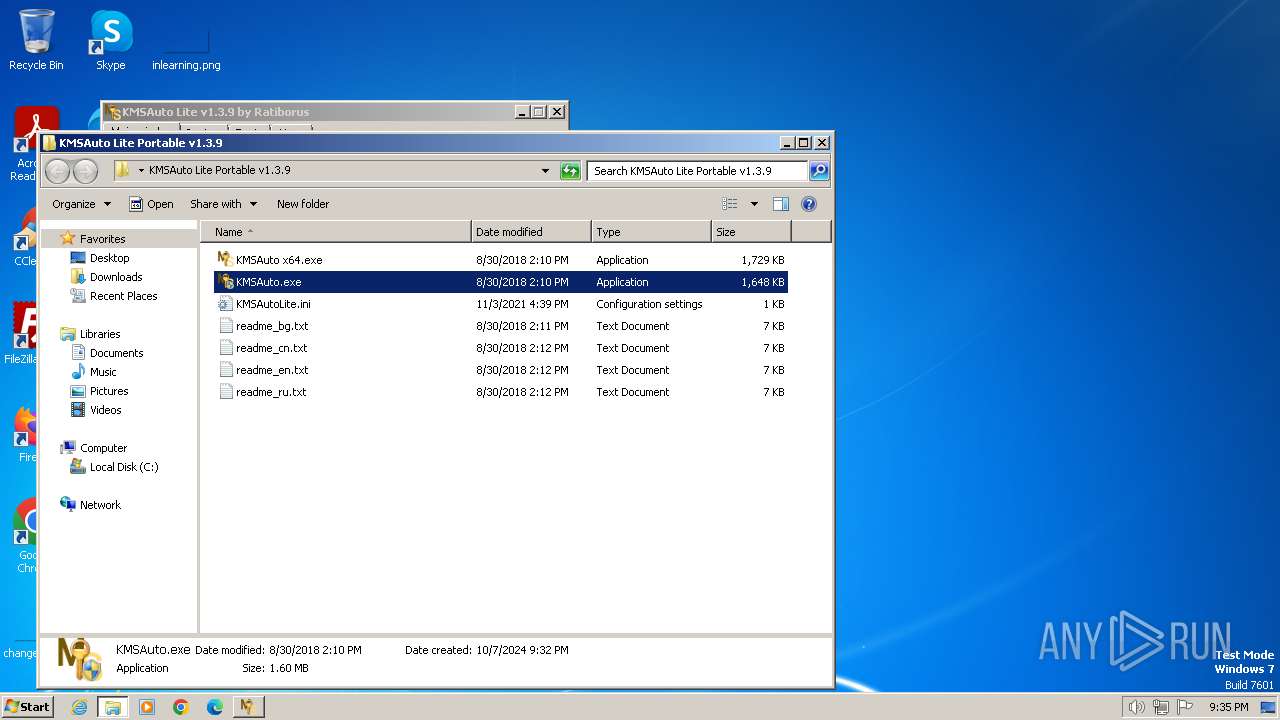
Task: Select the readme_ru.txt file name
Action: click(x=271, y=392)
